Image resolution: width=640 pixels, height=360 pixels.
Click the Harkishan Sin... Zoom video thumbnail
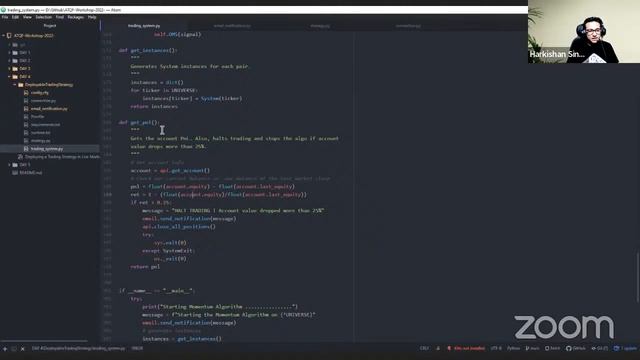[584, 31]
